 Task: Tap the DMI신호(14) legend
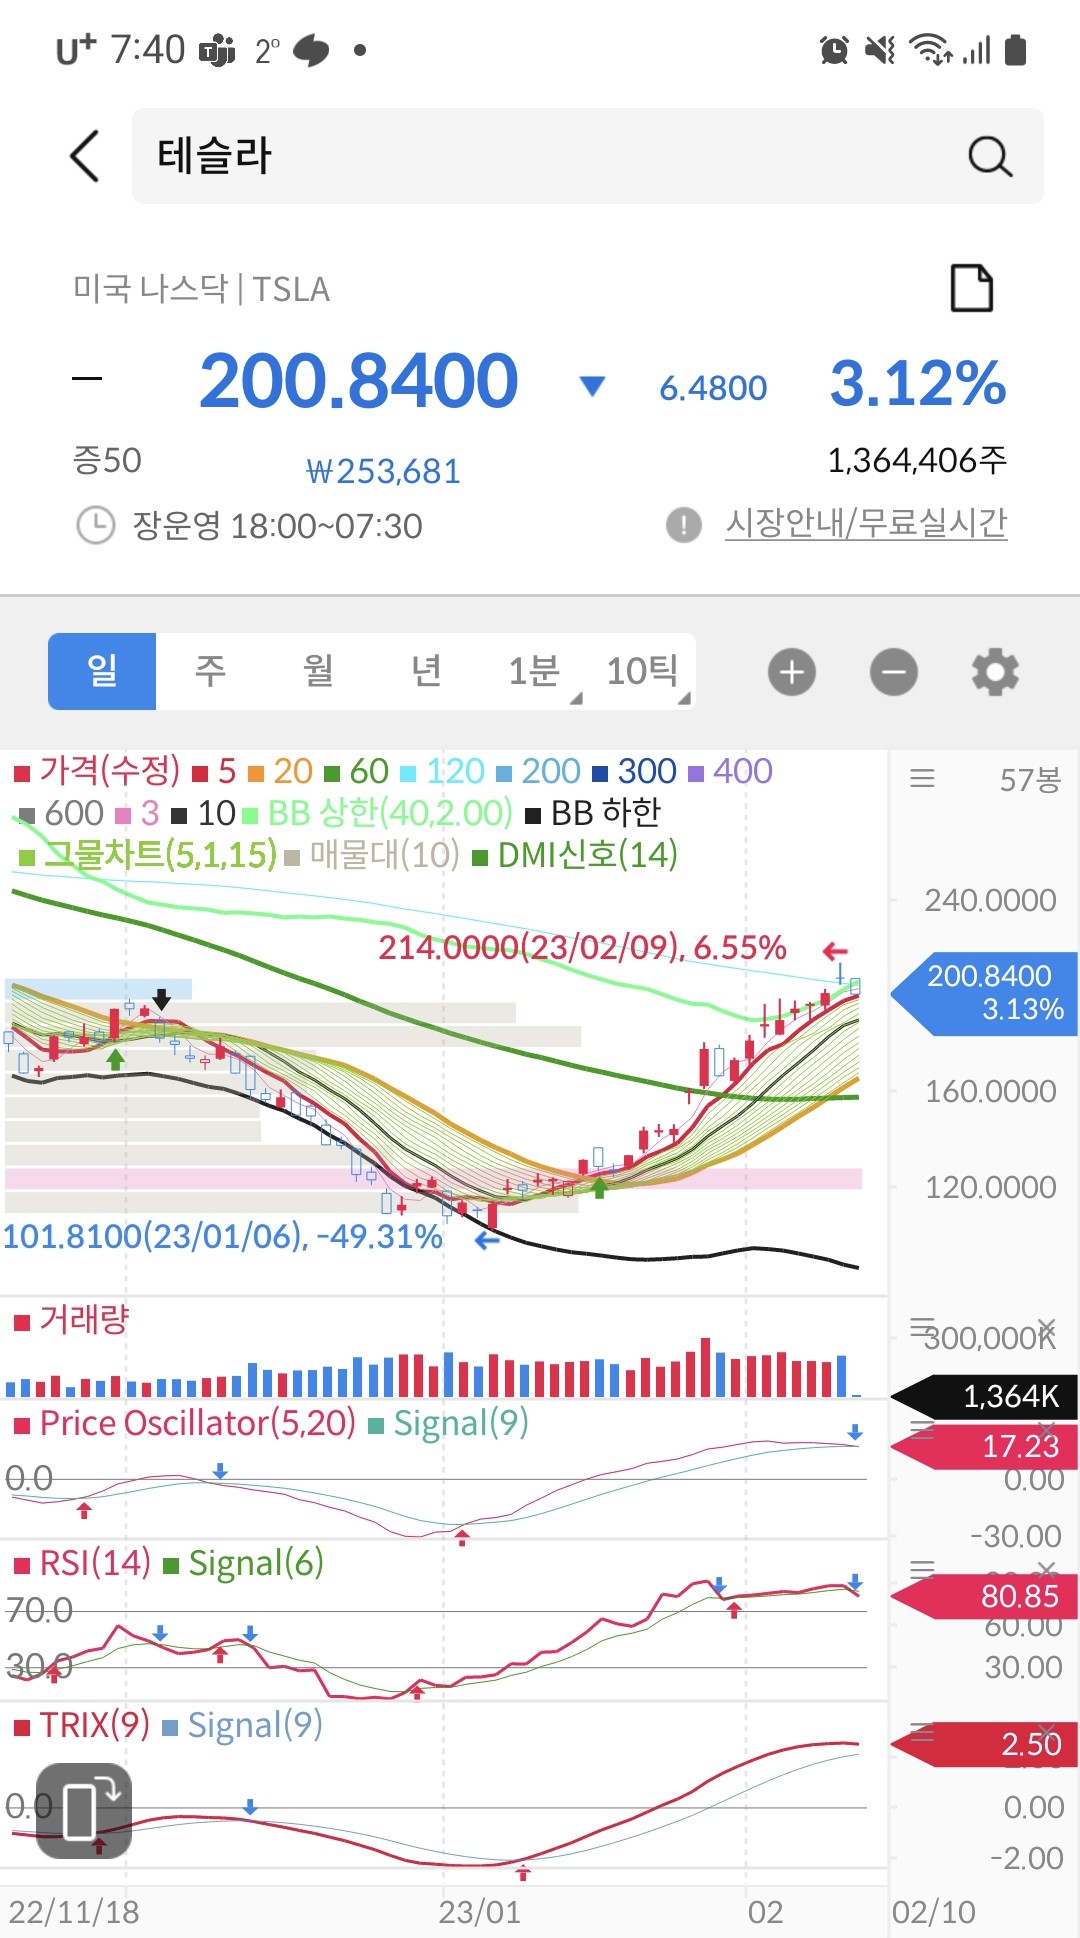[575, 855]
